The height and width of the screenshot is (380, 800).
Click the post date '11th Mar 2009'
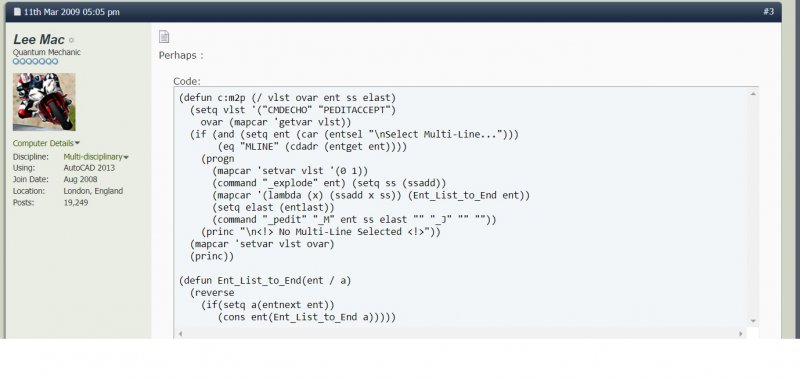tap(51, 11)
